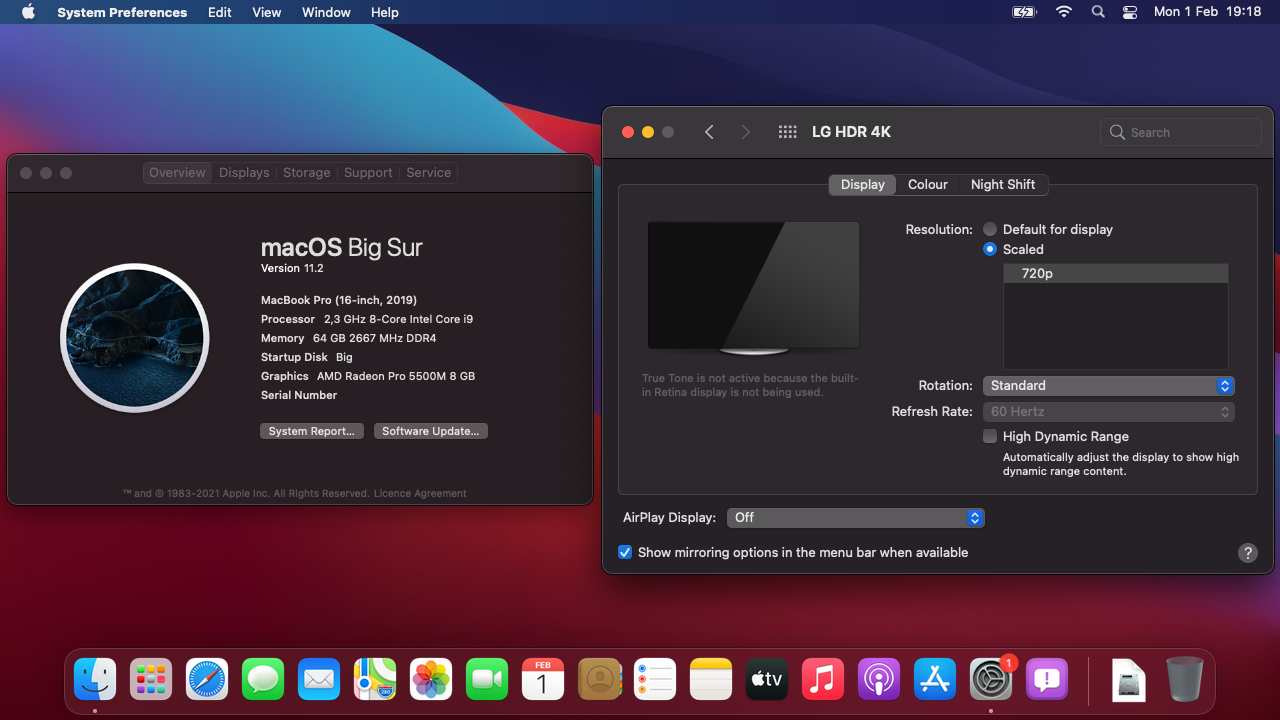1280x720 pixels.
Task: Open Service tab in About This Mac
Action: point(428,172)
